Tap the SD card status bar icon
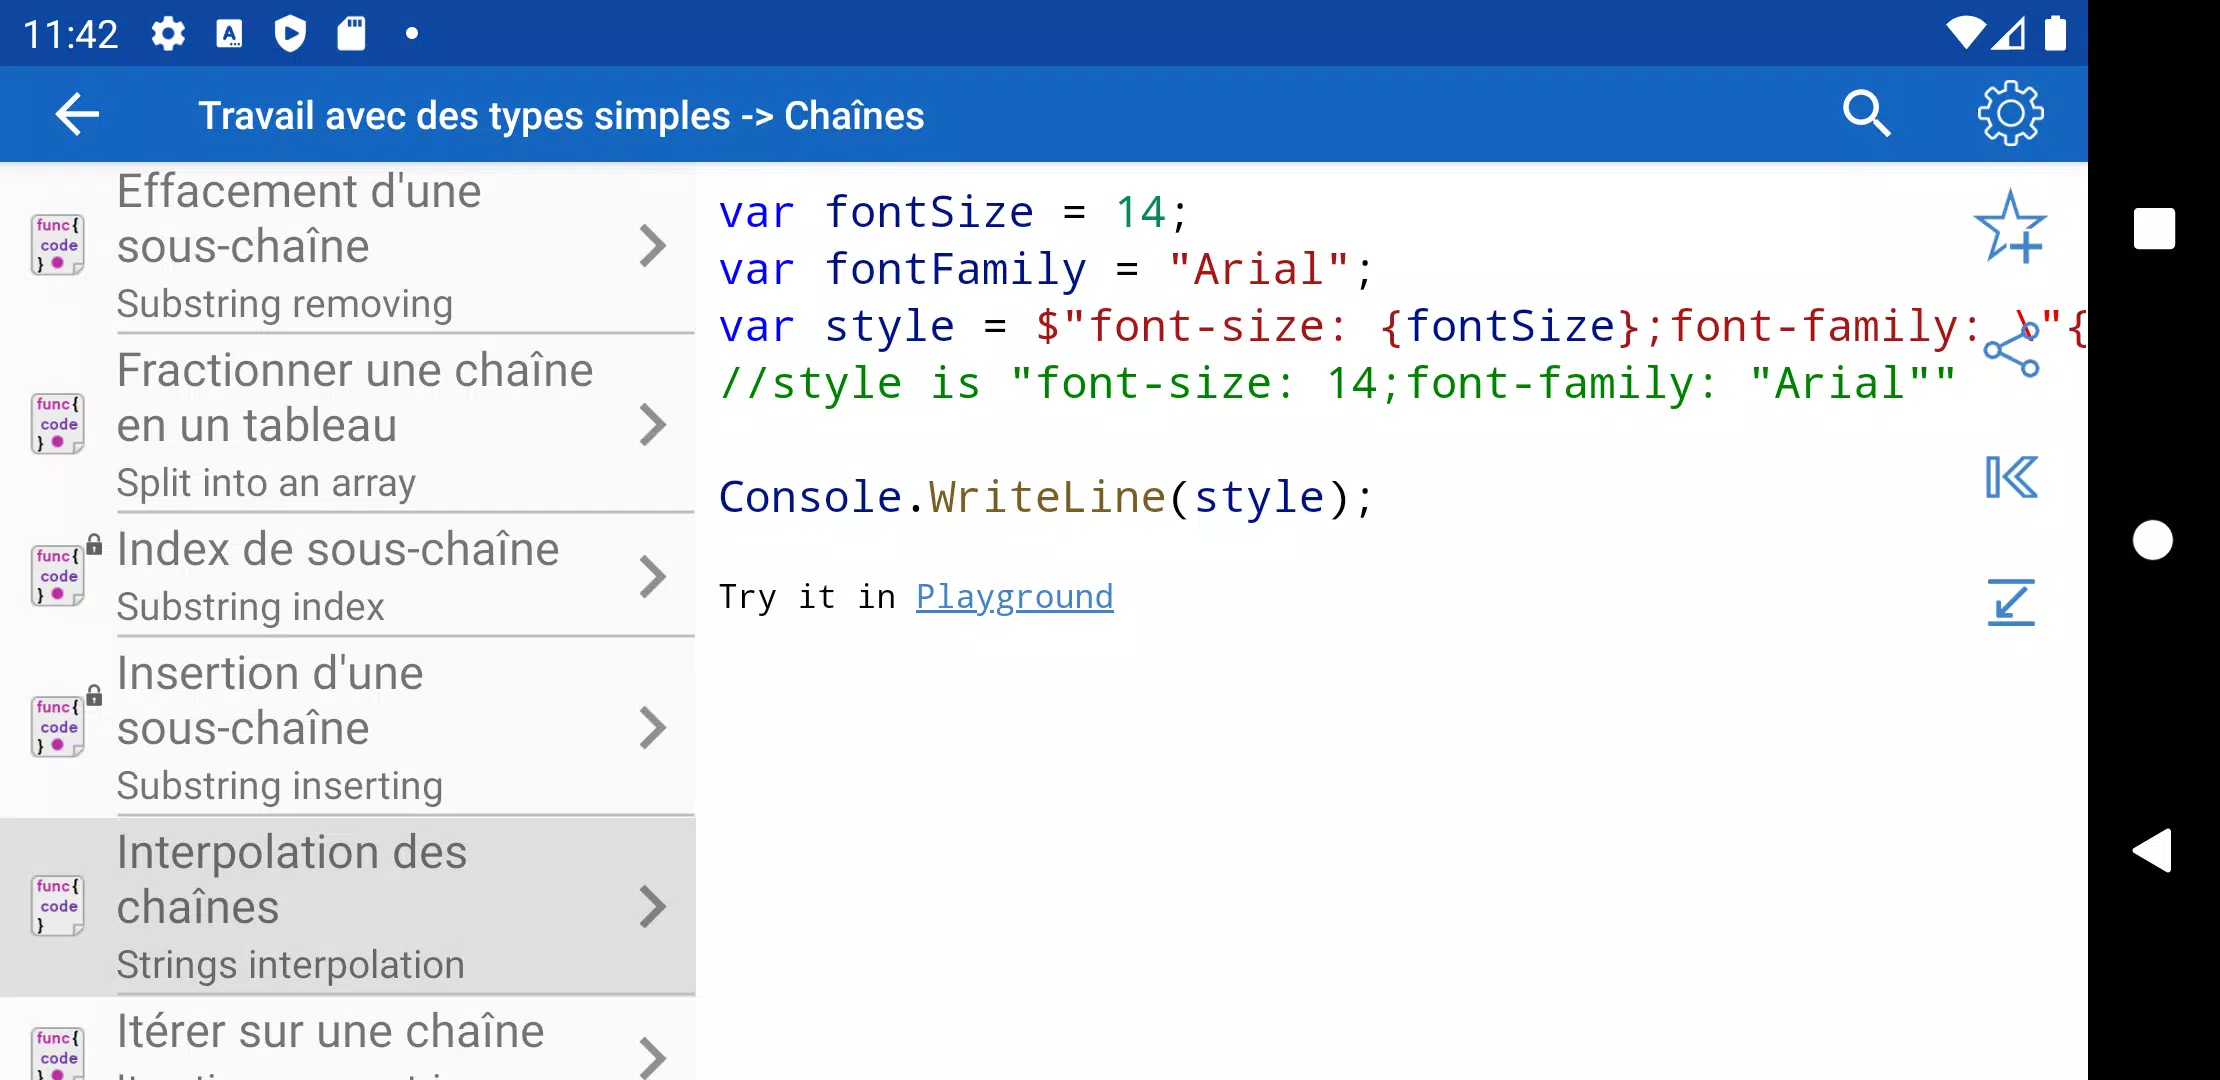This screenshot has height=1080, width=2220. pyautogui.click(x=351, y=34)
